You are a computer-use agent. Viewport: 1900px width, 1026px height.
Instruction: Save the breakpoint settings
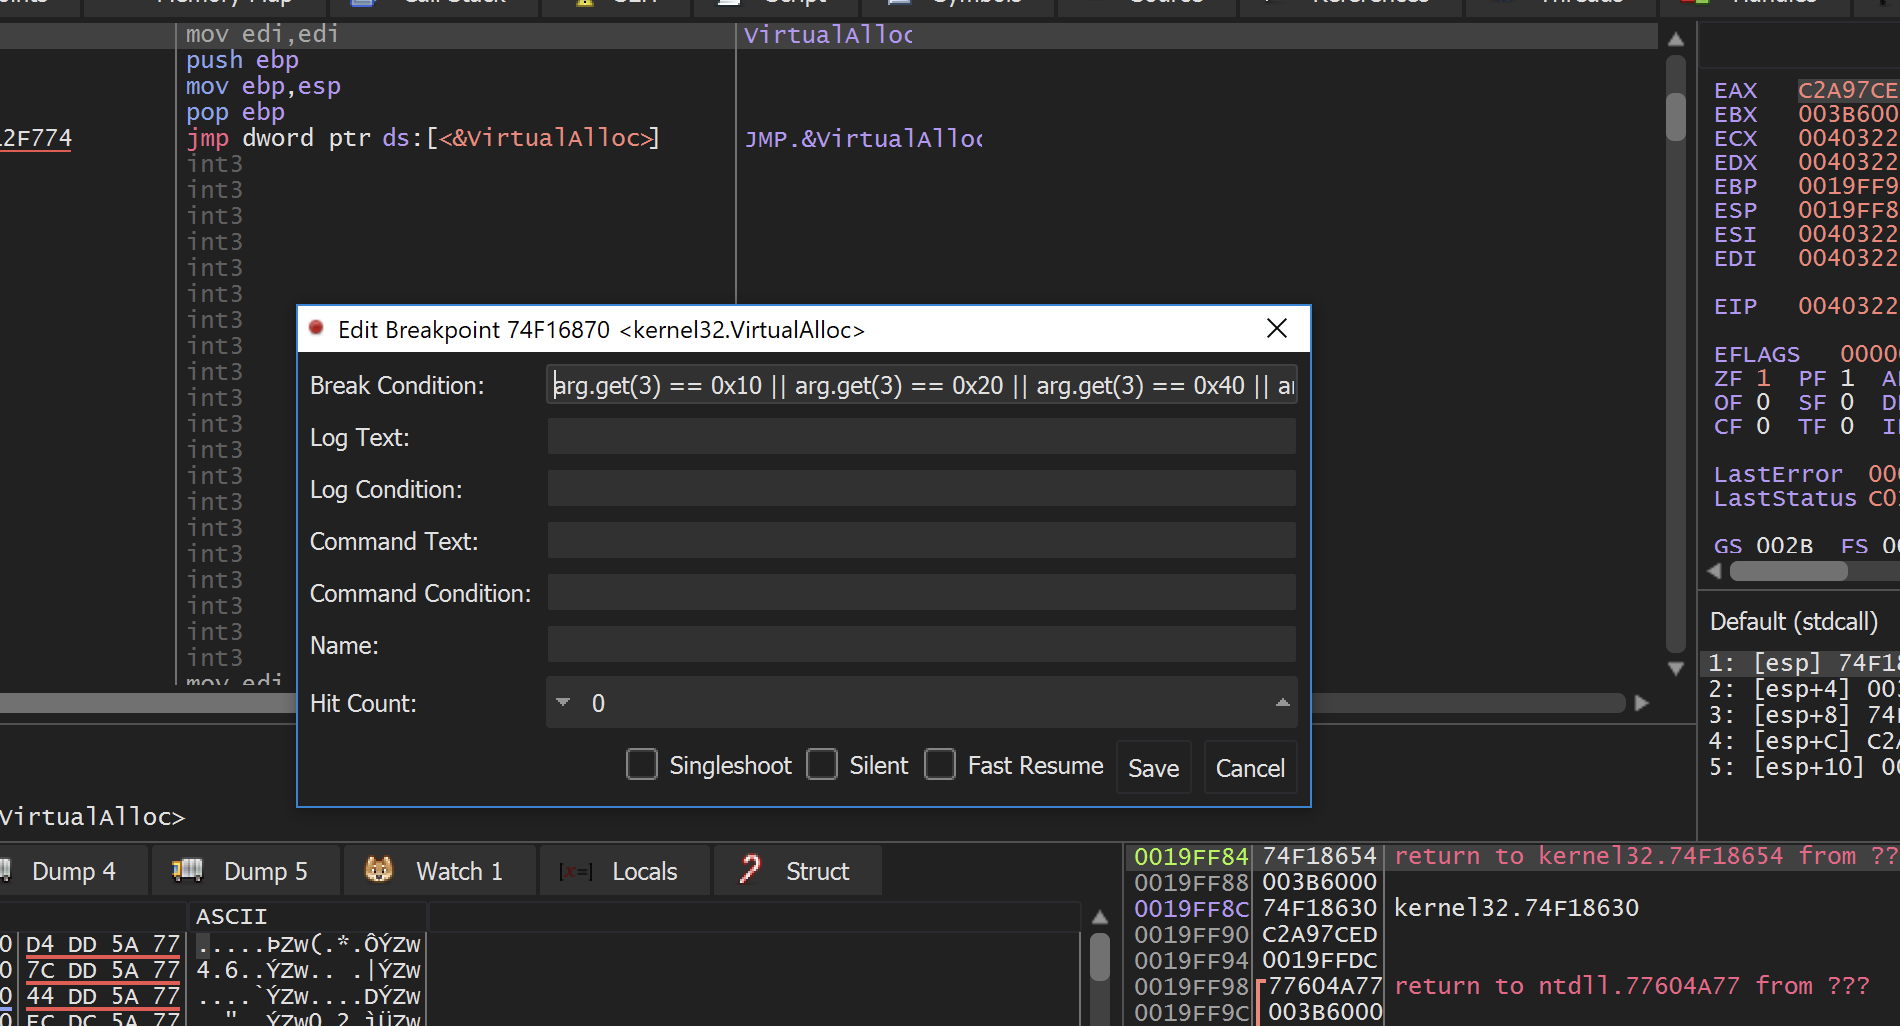click(1154, 768)
